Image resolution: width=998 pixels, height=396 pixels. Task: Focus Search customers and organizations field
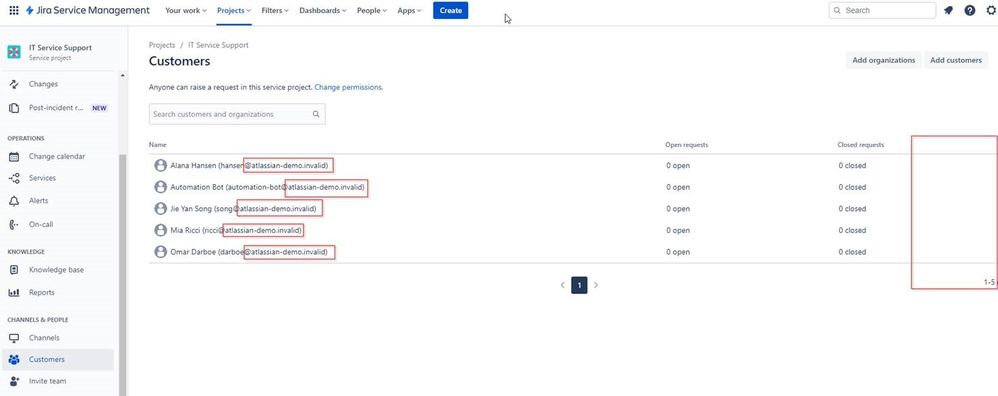coord(237,115)
